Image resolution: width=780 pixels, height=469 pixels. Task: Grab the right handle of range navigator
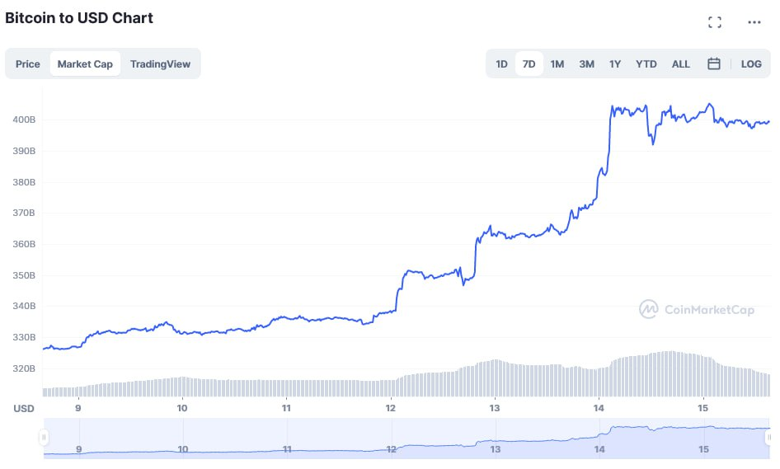click(769, 437)
